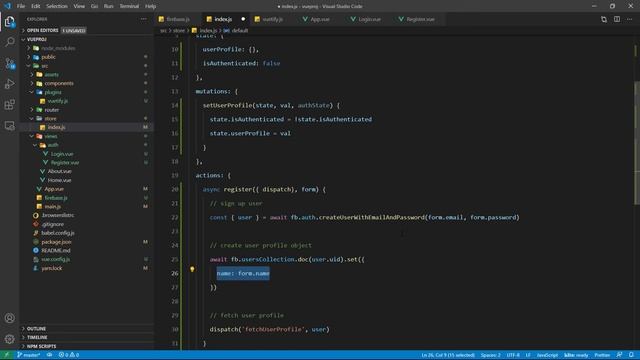Viewport: 640px width, 360px height.
Task: Expand the components folder
Action: coord(87,83)
